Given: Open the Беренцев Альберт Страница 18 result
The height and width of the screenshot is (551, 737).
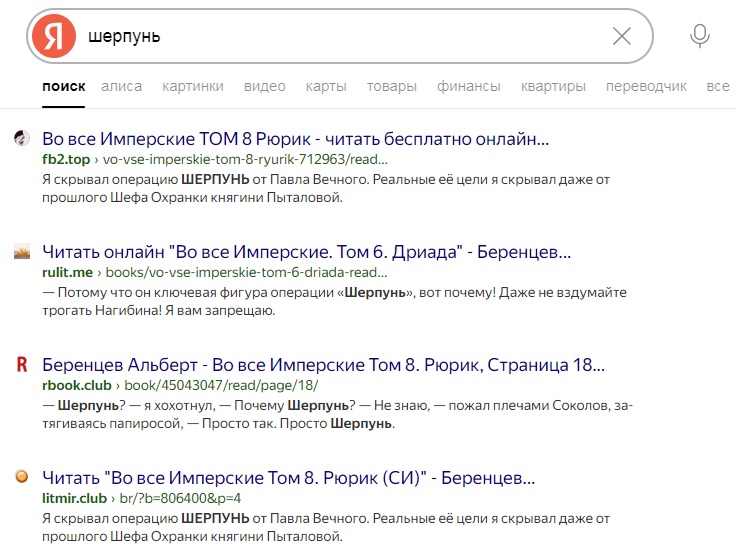Looking at the screenshot, I should 323,365.
